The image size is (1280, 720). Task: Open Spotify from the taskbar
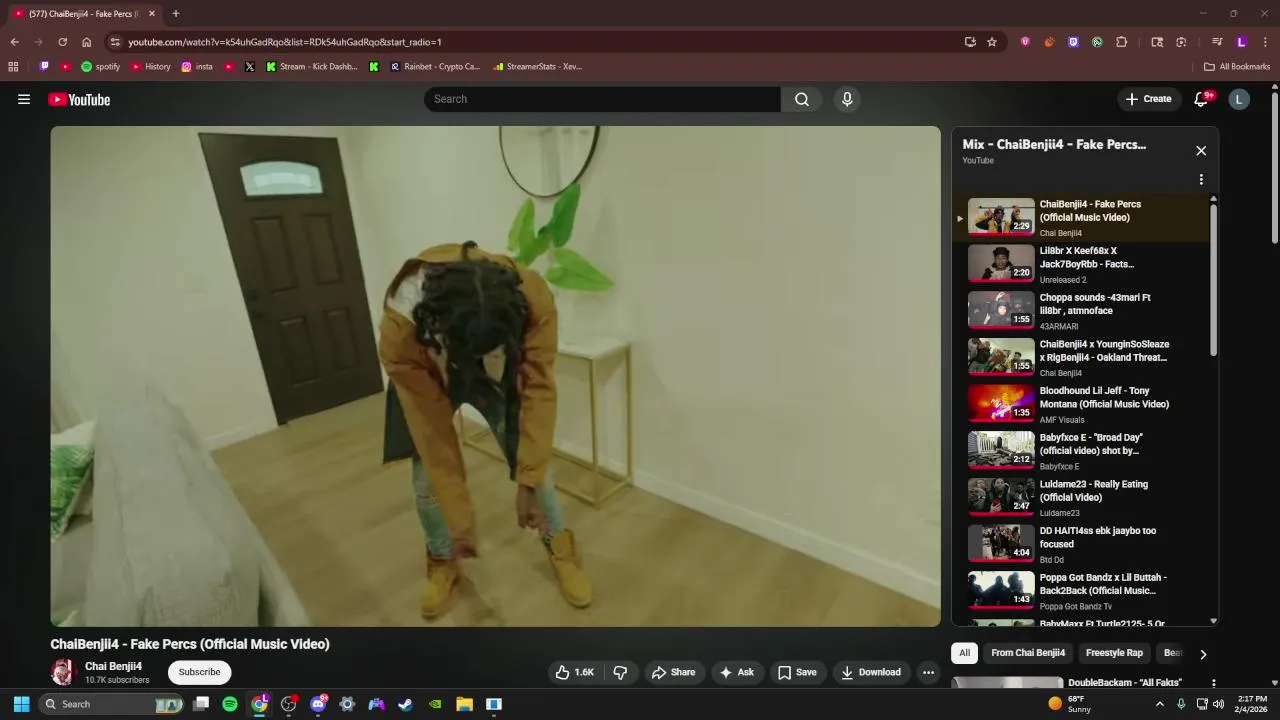pyautogui.click(x=230, y=704)
